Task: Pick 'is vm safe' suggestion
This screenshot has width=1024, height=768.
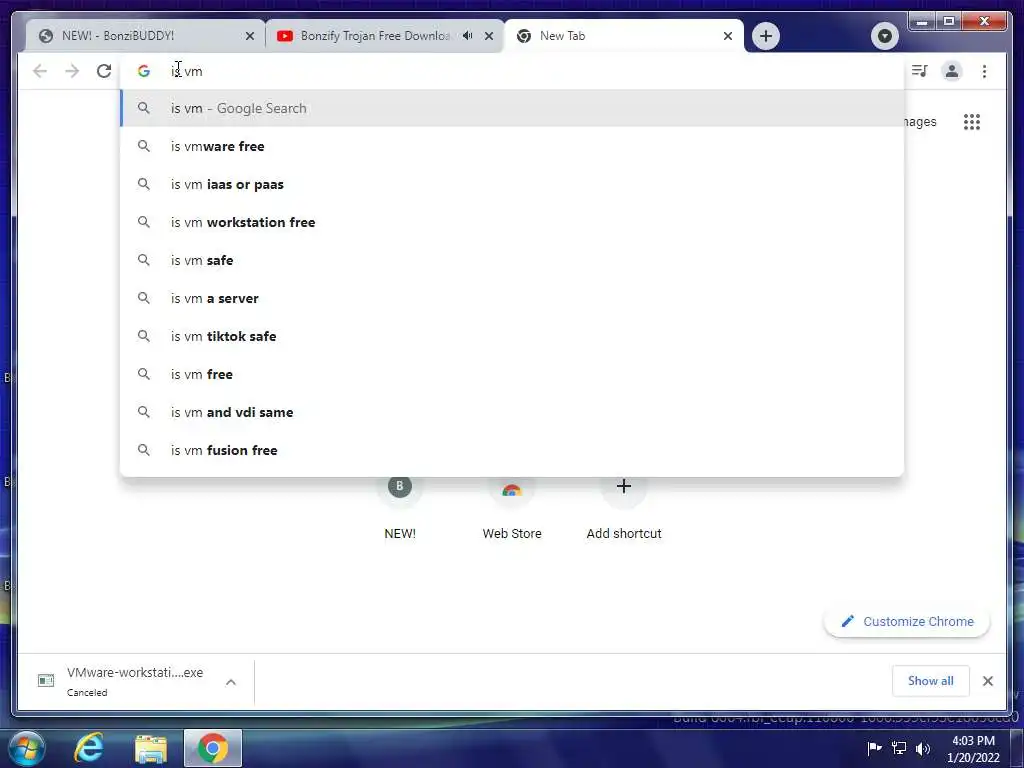Action: [x=512, y=260]
